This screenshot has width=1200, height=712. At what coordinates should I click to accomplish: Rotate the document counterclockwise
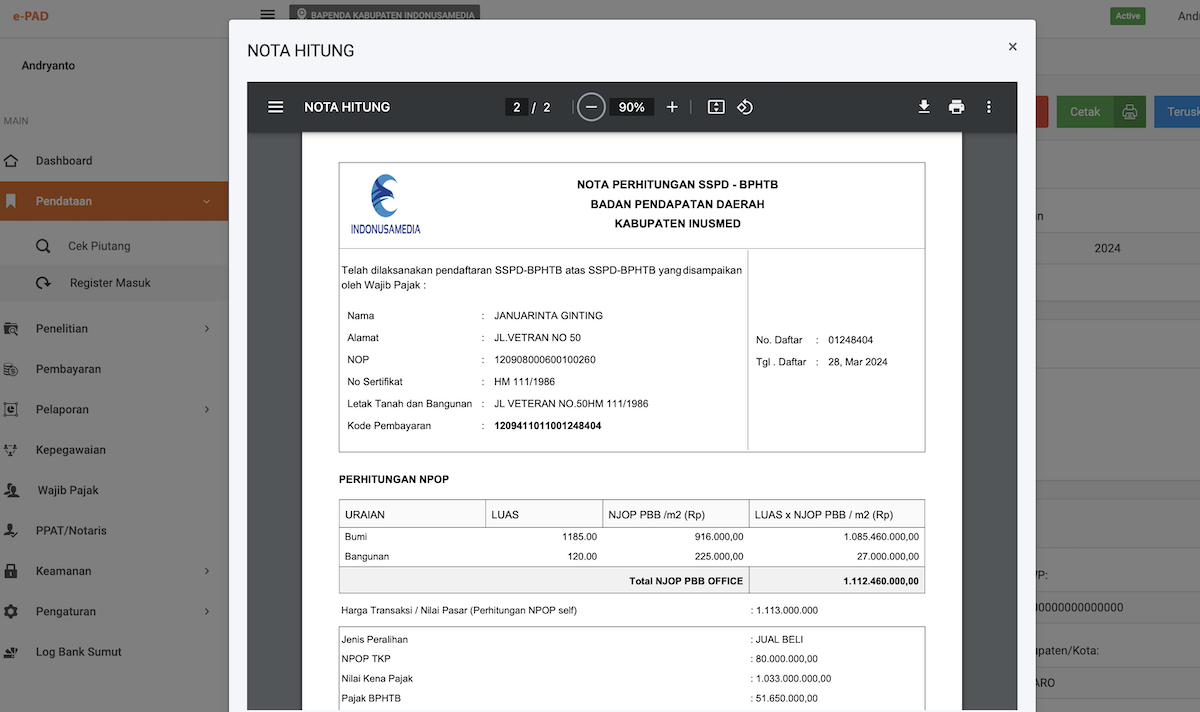745,107
